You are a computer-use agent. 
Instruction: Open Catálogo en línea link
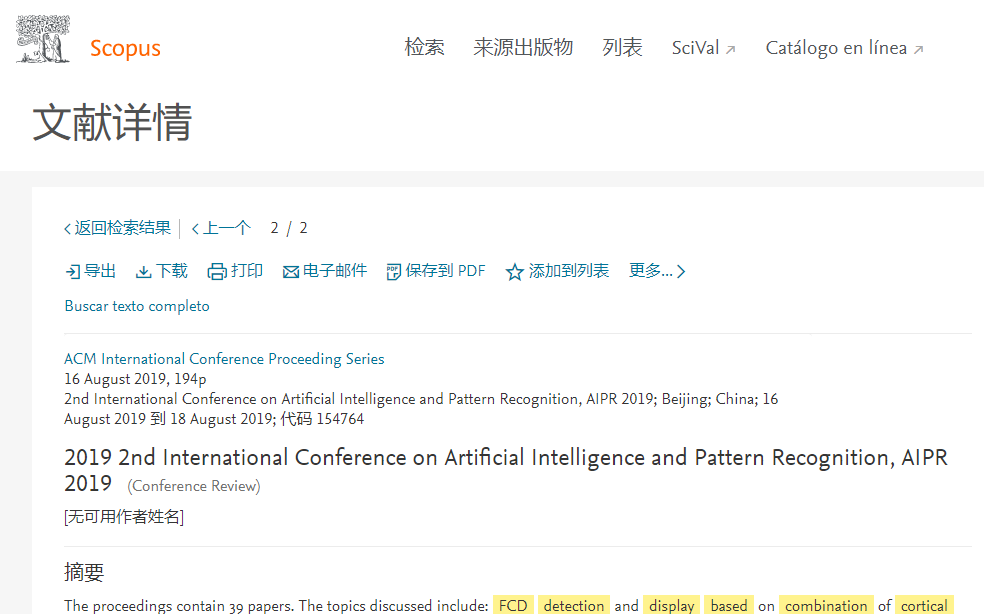point(844,48)
